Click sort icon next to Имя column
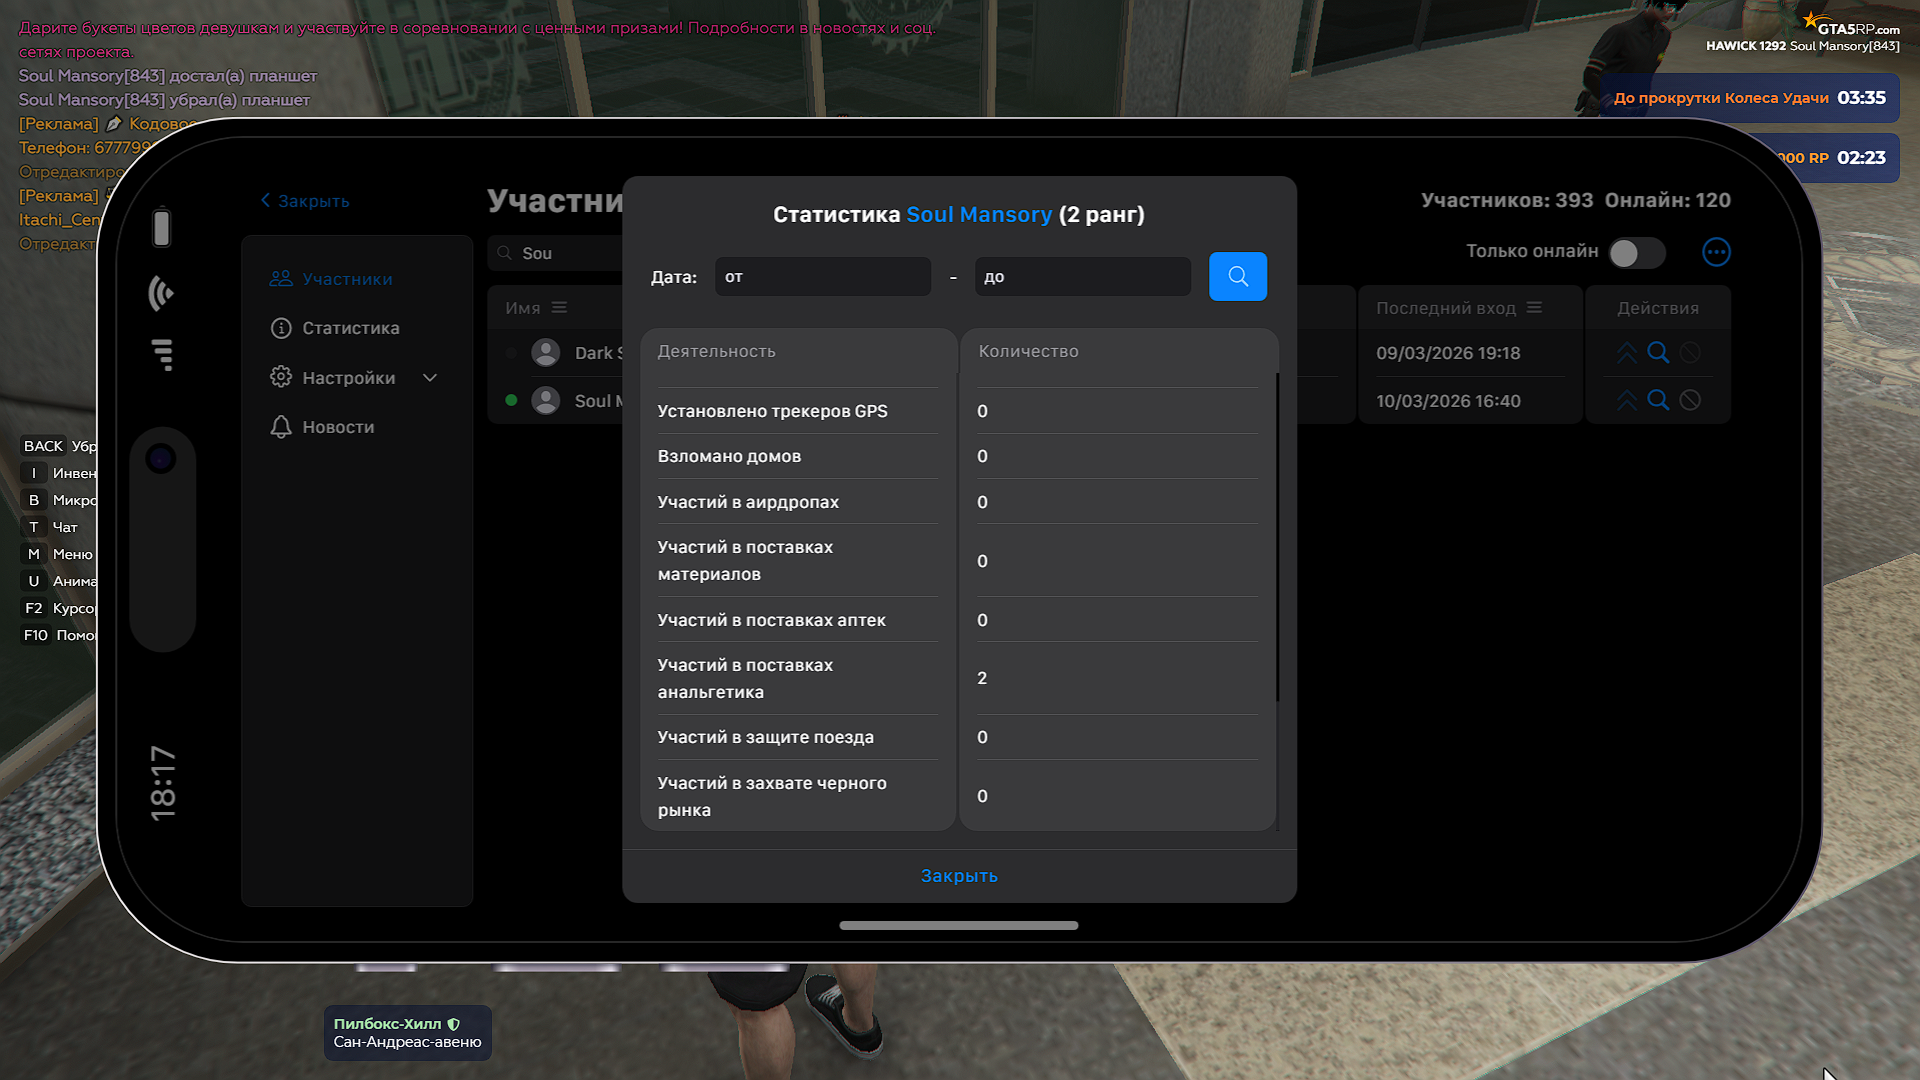 559,308
